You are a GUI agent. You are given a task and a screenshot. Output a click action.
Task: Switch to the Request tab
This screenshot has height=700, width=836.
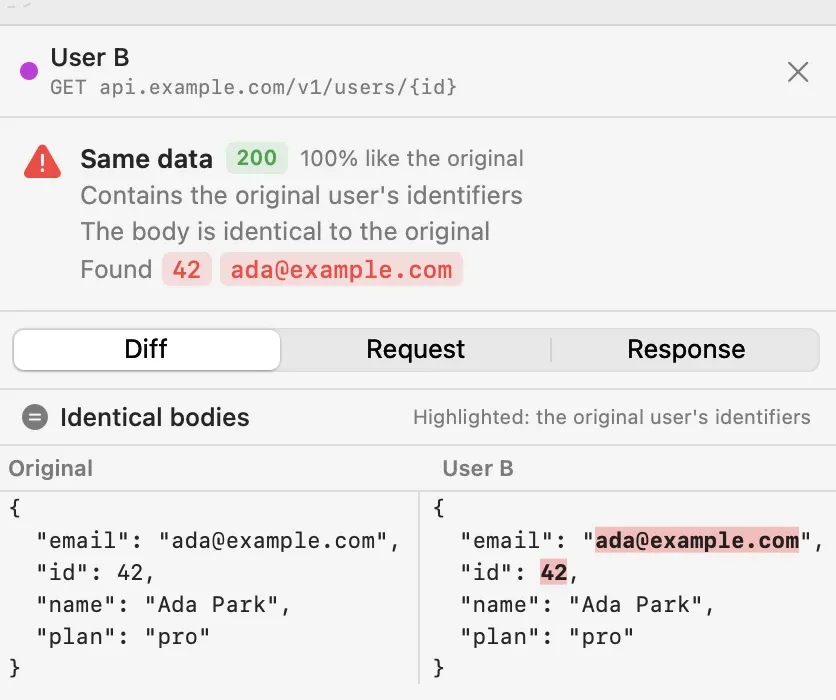[x=415, y=349]
